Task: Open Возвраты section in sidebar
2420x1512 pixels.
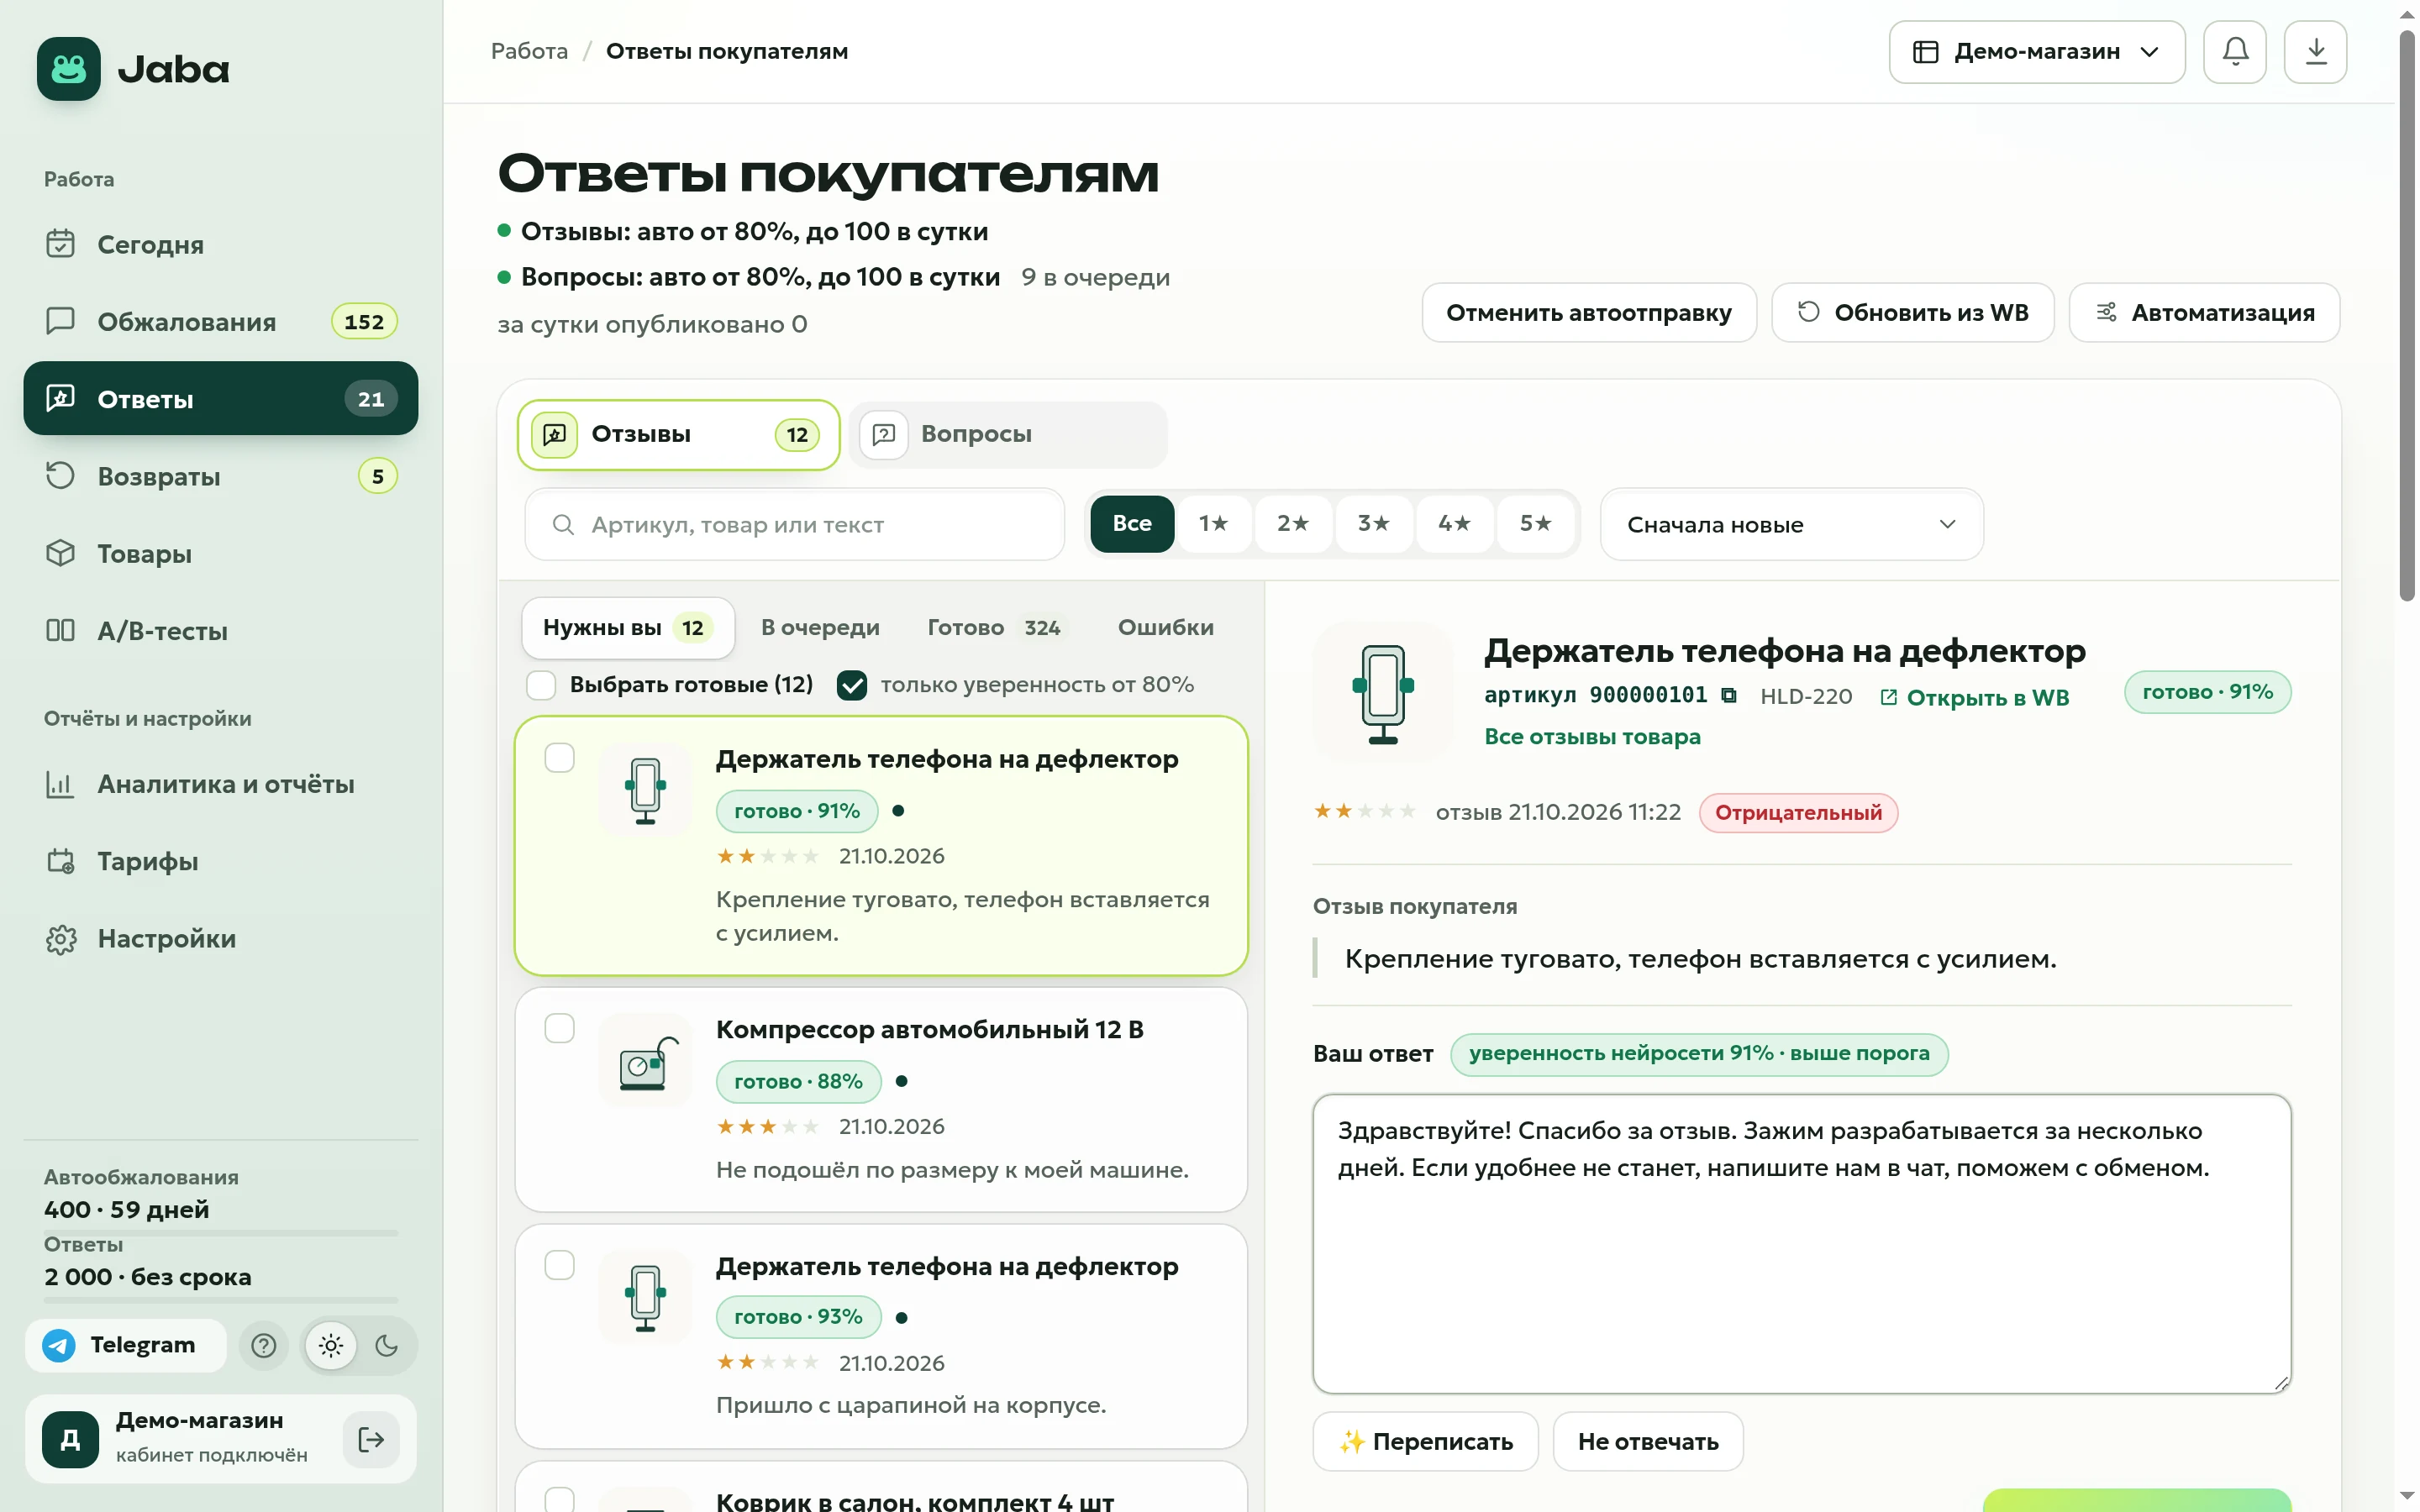Action: pos(221,476)
